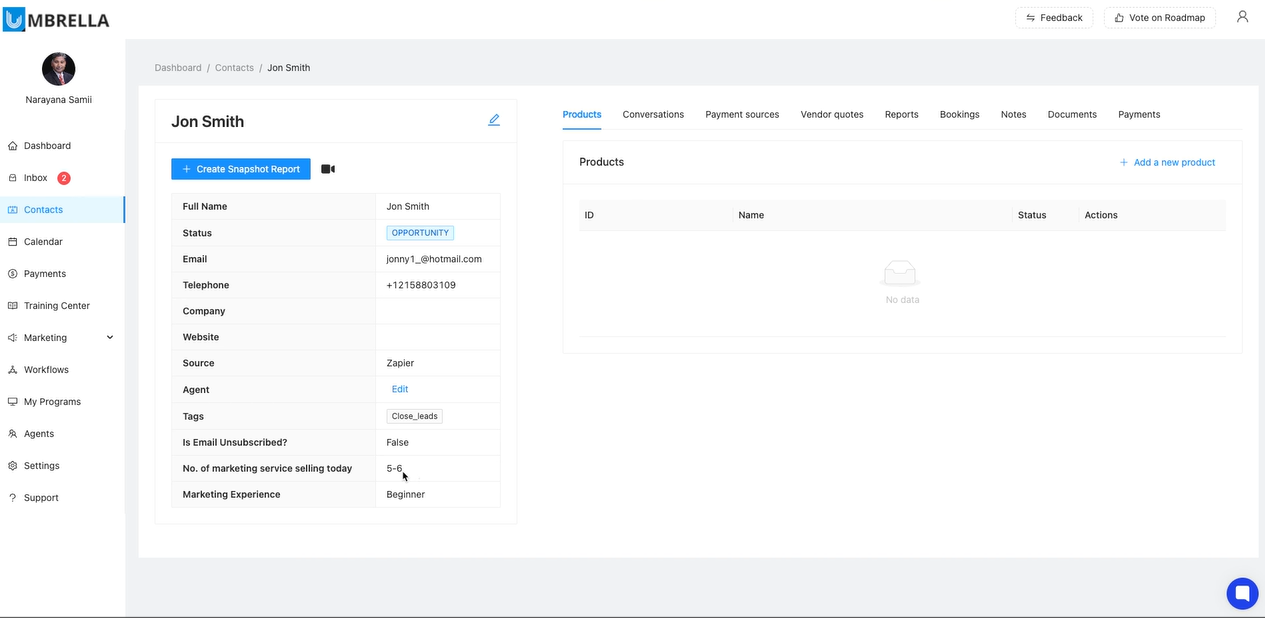This screenshot has height=618, width=1265.
Task: Open Contacts in the sidebar
Action: 62,210
